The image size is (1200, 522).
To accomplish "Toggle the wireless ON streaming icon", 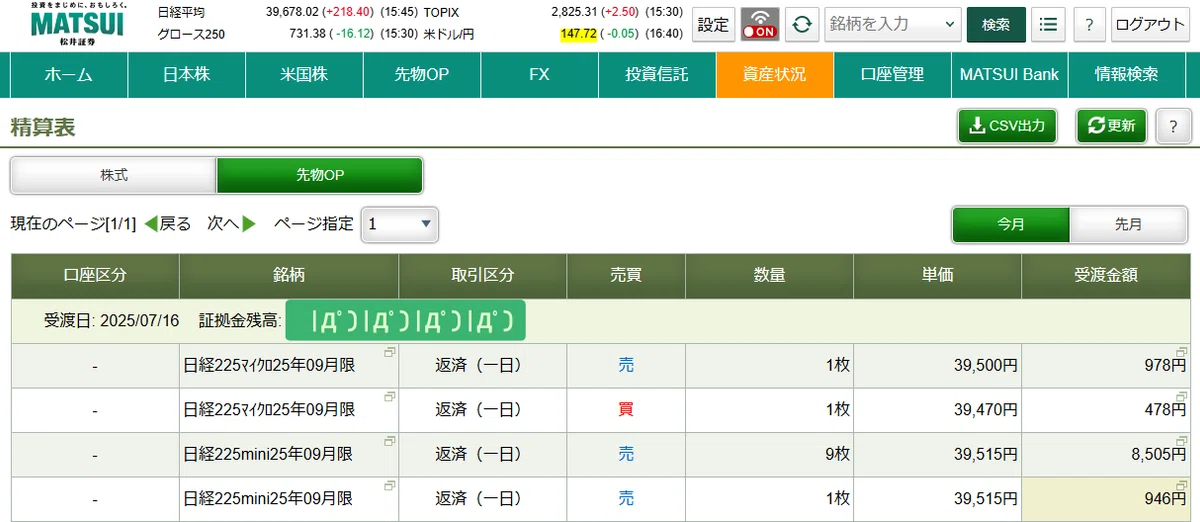I will [x=760, y=24].
